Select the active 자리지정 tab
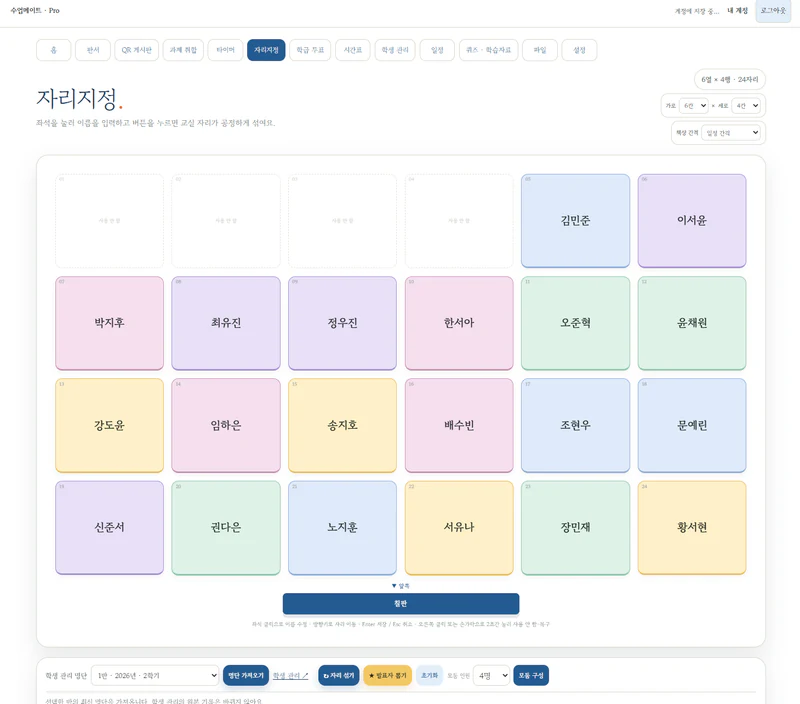This screenshot has height=704, width=800. pos(266,50)
